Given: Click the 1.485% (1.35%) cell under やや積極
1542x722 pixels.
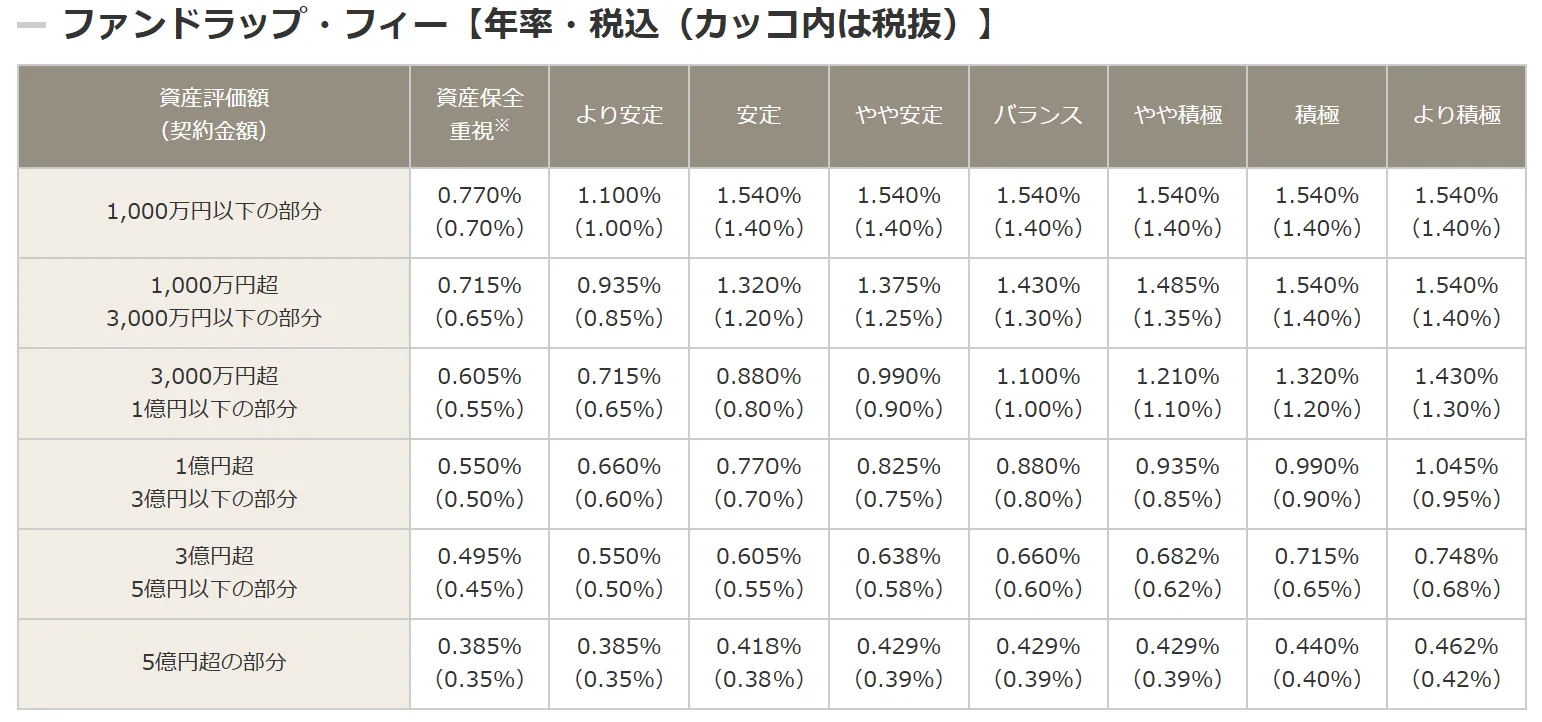Looking at the screenshot, I should pos(1177,302).
